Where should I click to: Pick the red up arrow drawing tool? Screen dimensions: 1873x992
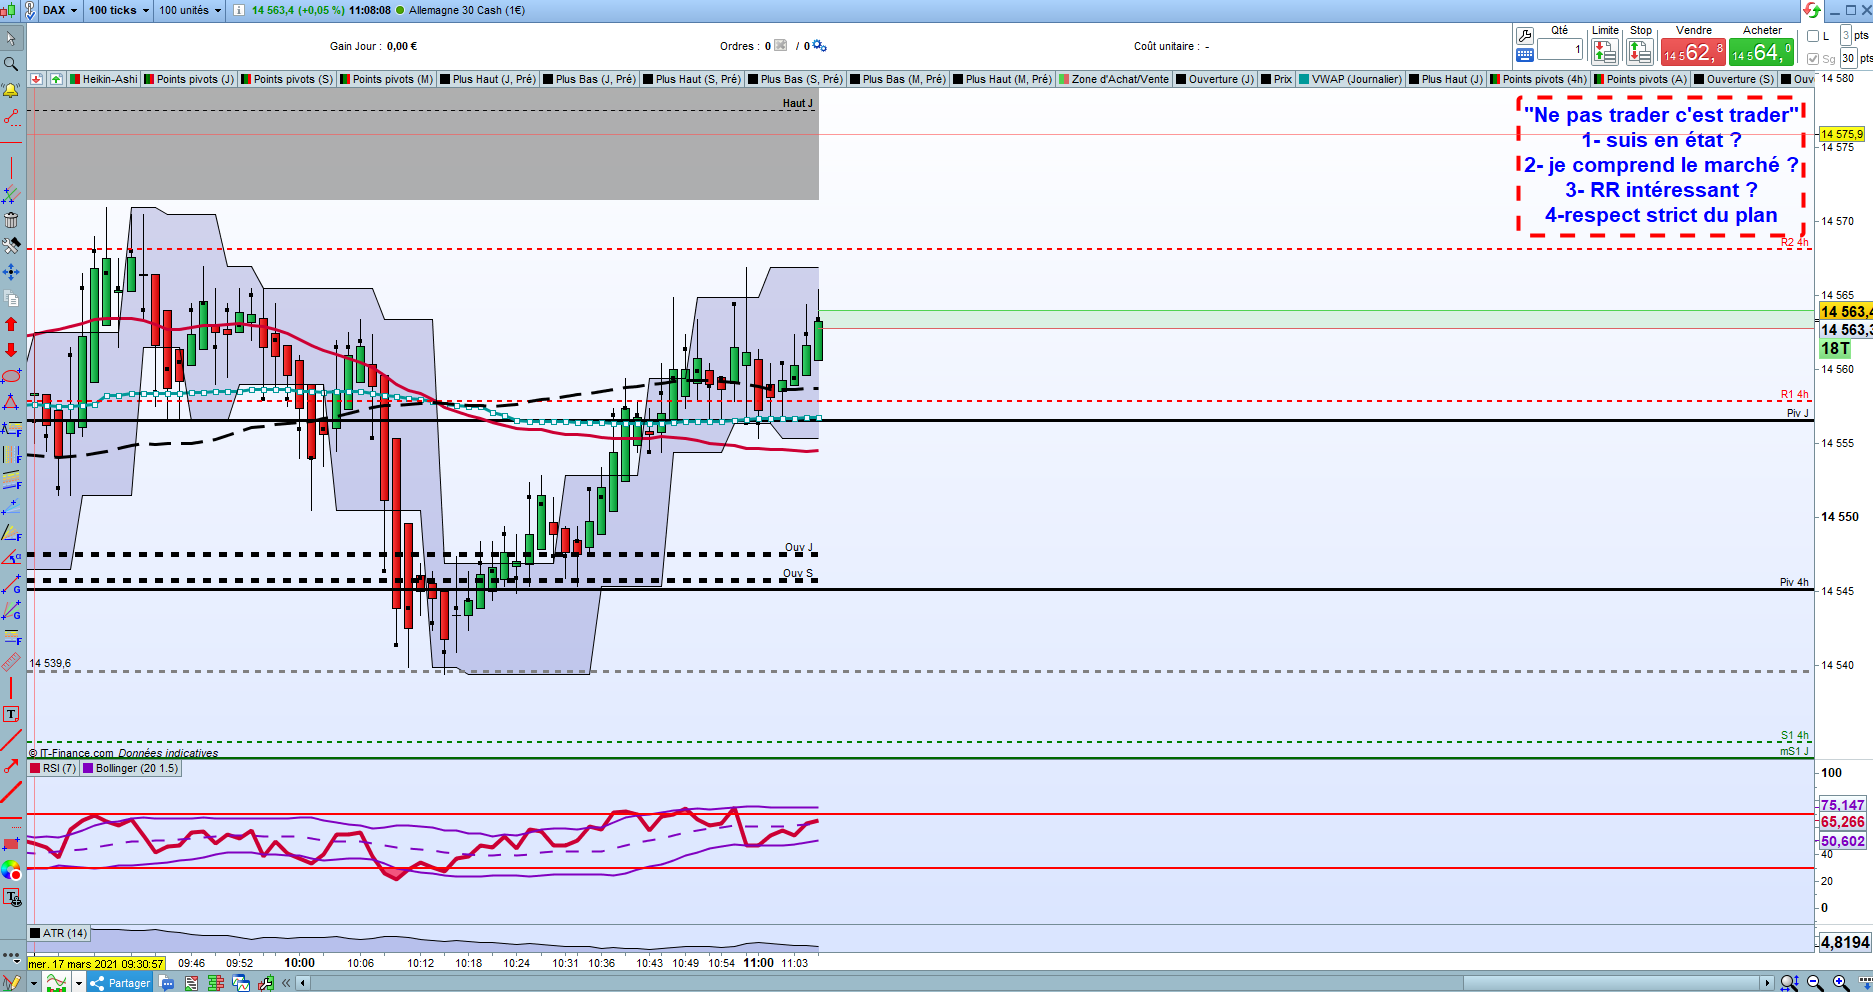tap(11, 324)
